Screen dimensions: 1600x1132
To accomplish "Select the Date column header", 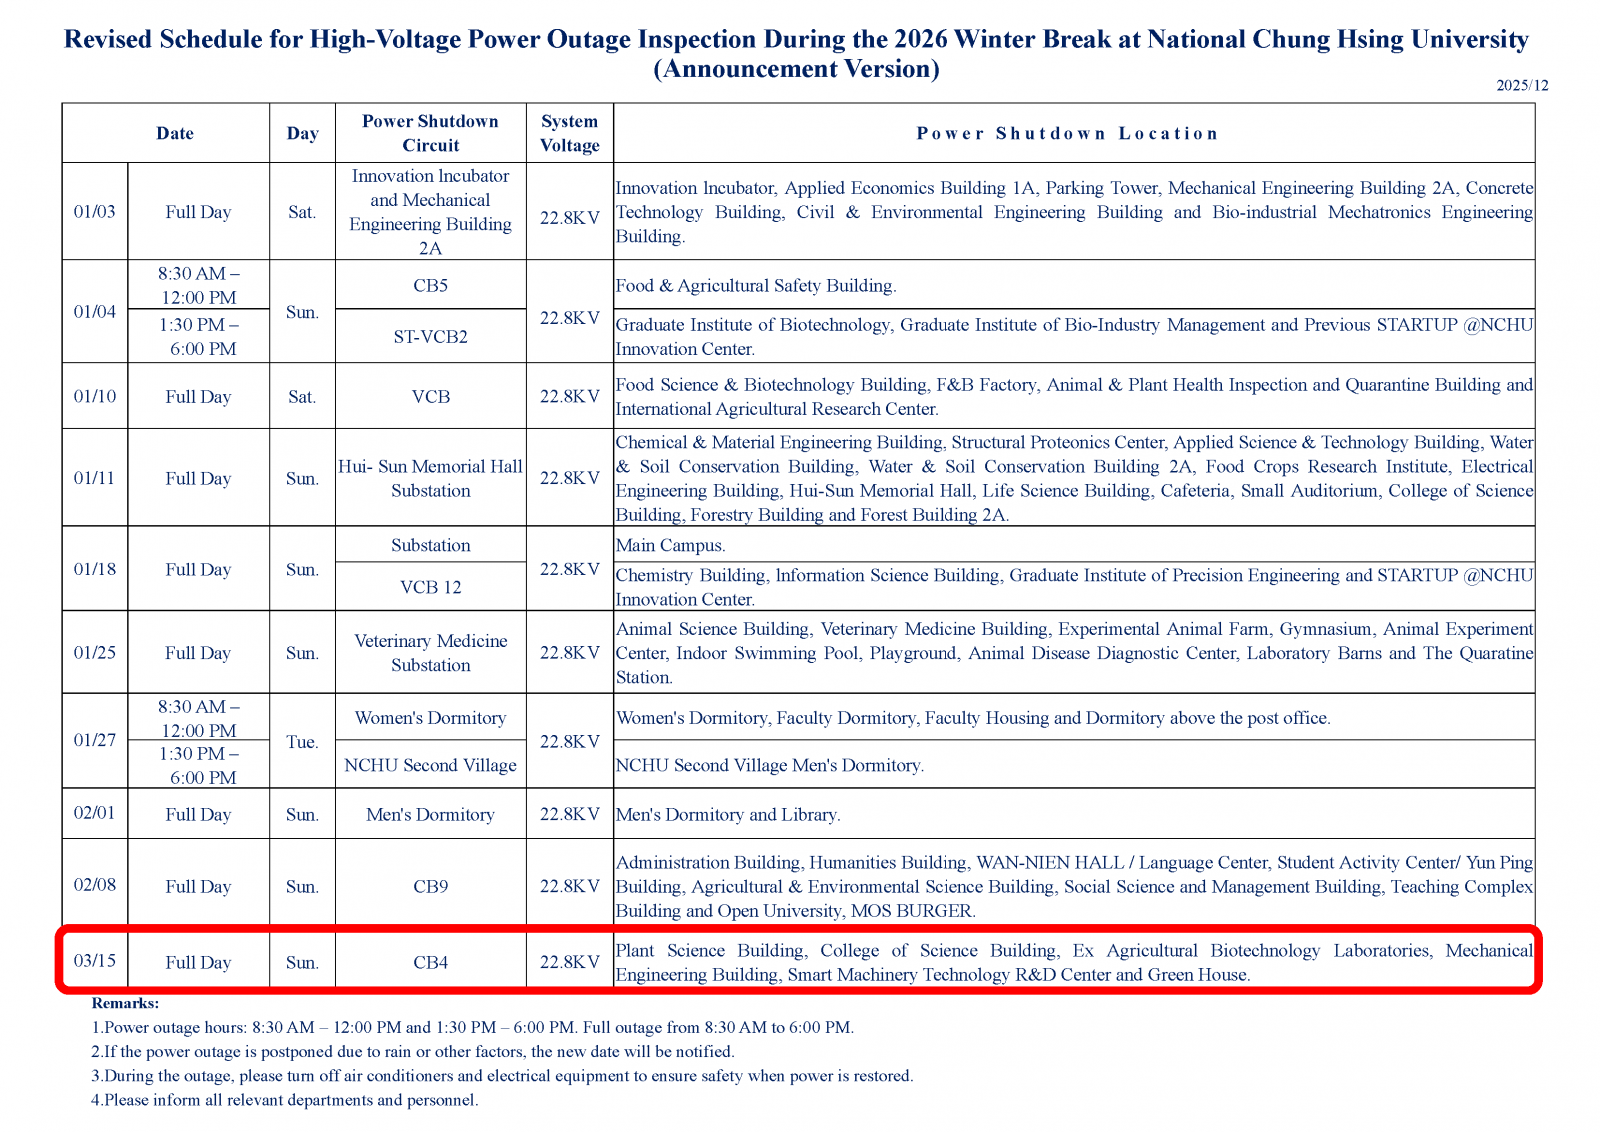I will pos(175,133).
